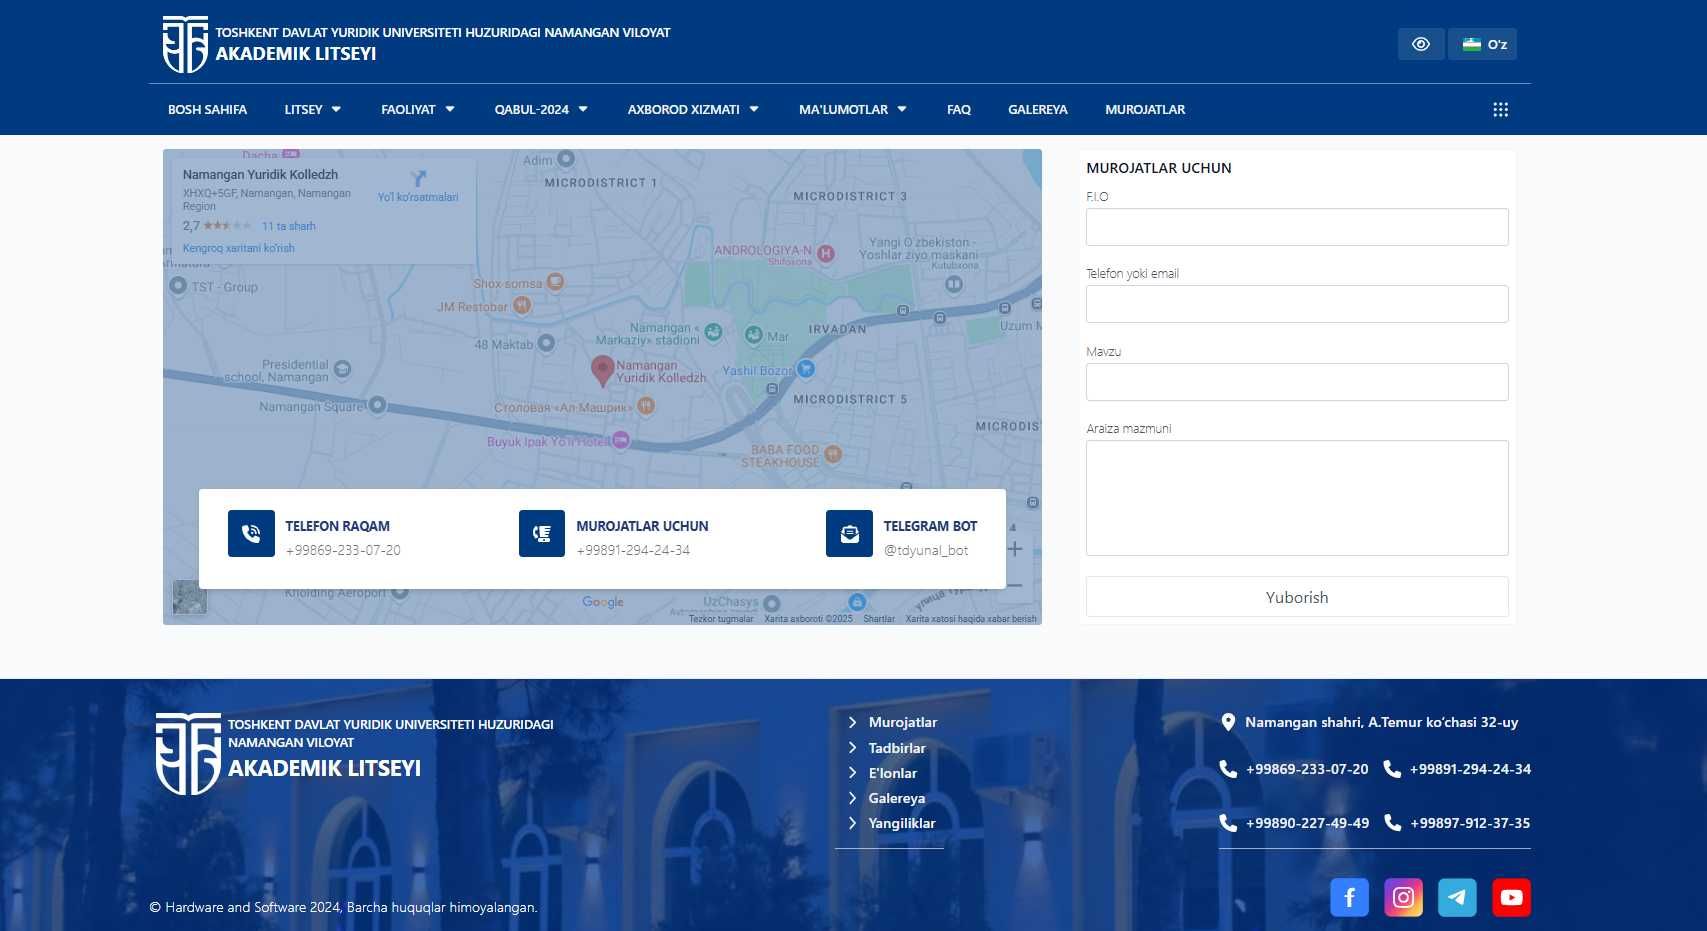Click the Buyuk Ipak Yo'li Hotel marker
The height and width of the screenshot is (931, 1707).
tap(621, 440)
